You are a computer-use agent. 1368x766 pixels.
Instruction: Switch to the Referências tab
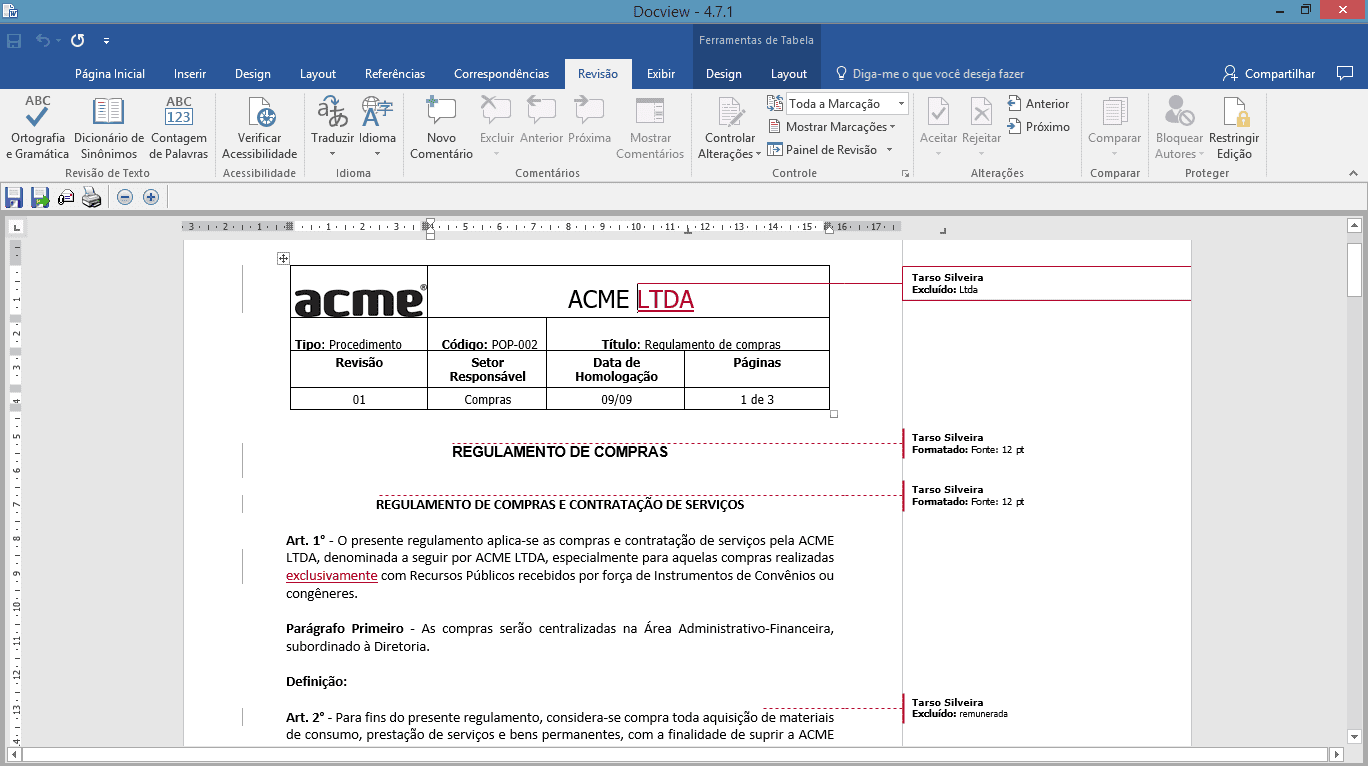coord(395,74)
